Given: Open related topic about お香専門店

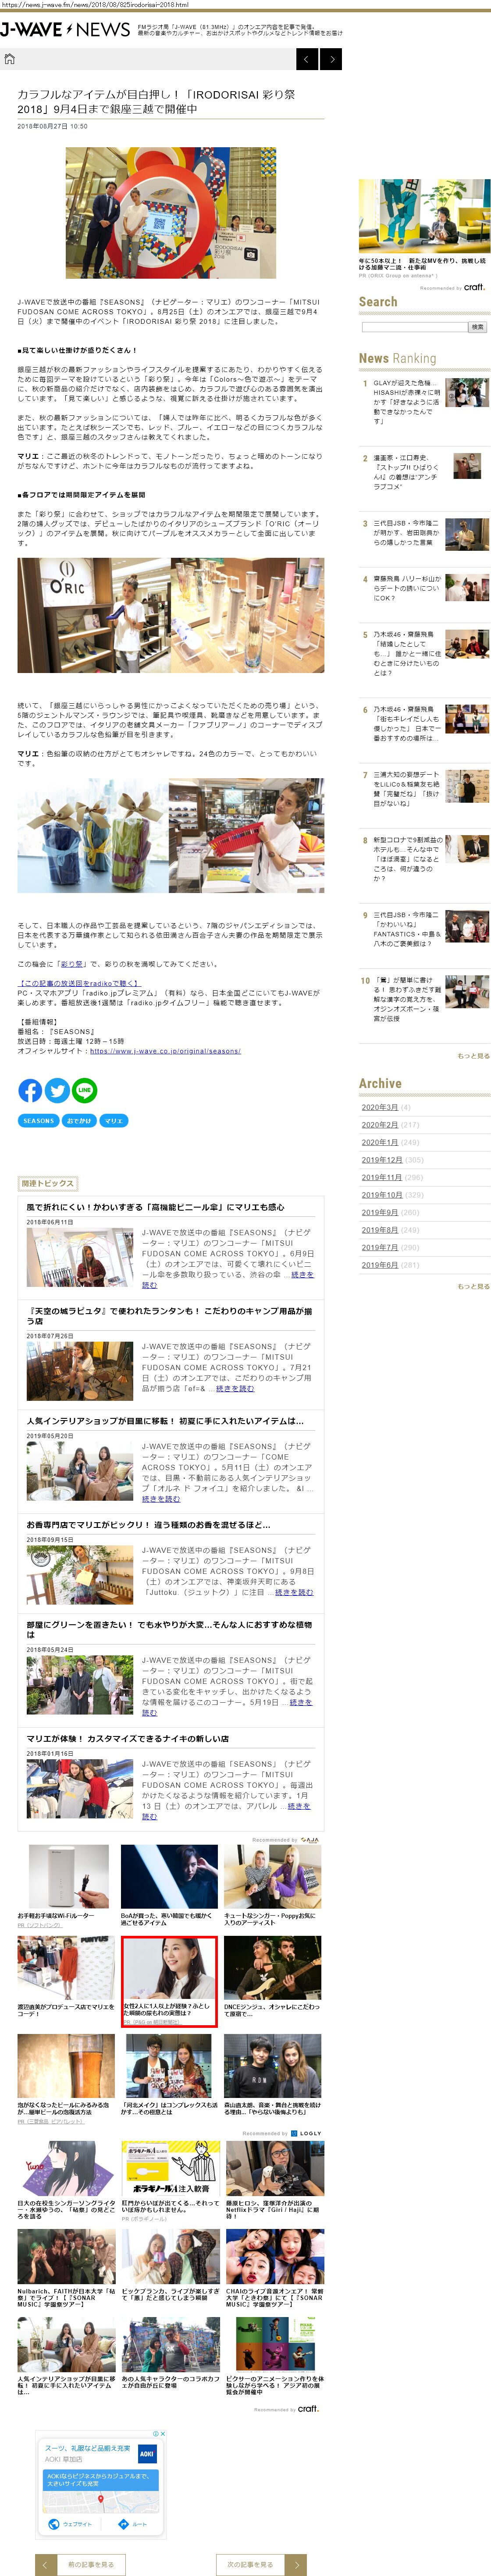Looking at the screenshot, I should coord(148,1525).
